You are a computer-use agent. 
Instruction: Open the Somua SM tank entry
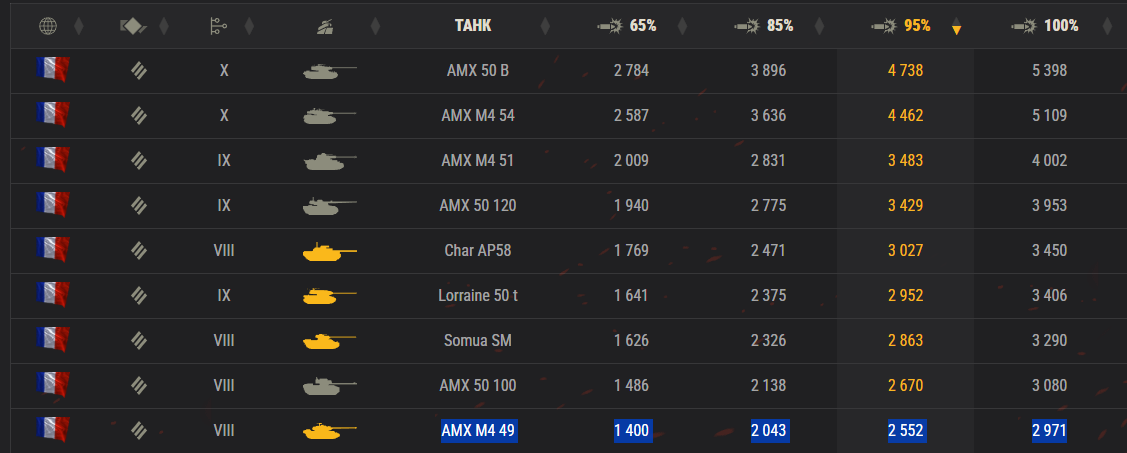pyautogui.click(x=478, y=340)
